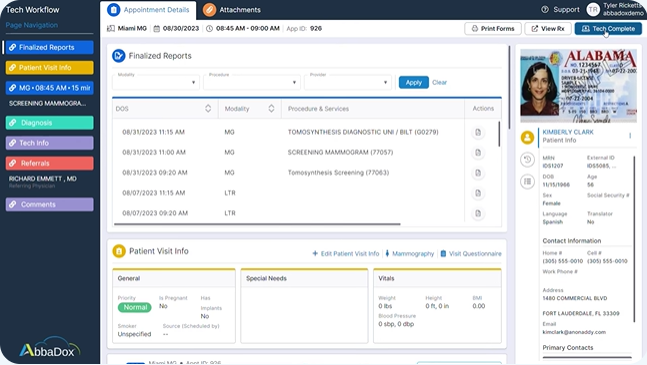The image size is (647, 365).
Task: Open the Visit Questionnaire link
Action: (471, 254)
